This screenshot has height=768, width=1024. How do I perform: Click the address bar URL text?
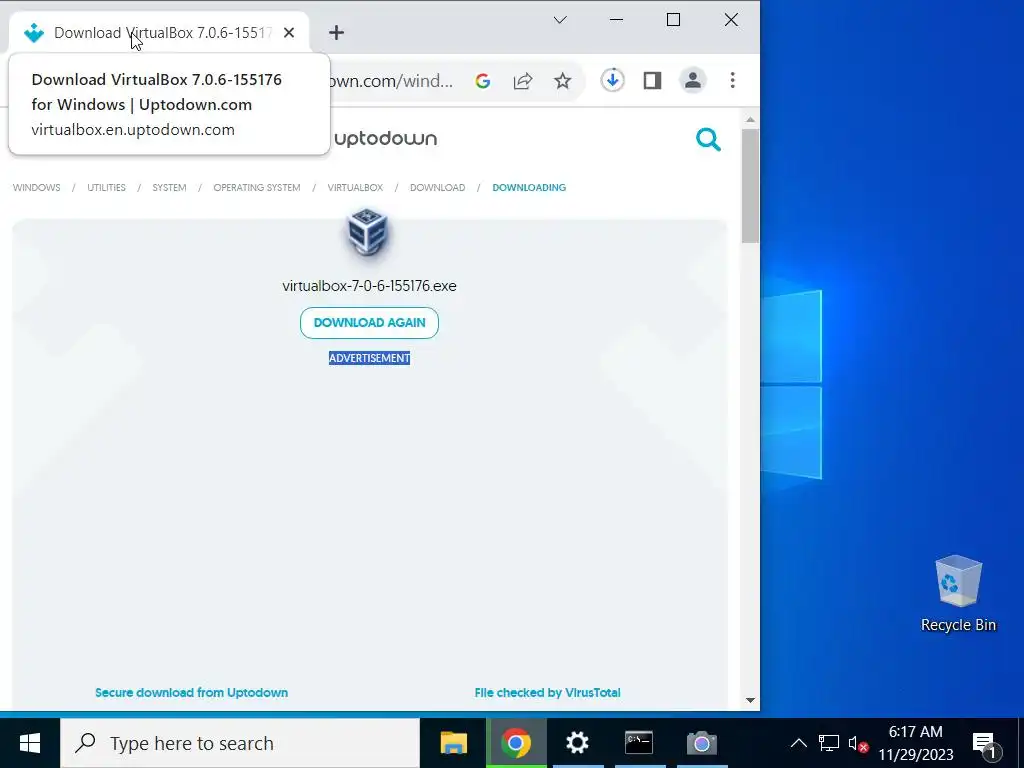tap(392, 81)
